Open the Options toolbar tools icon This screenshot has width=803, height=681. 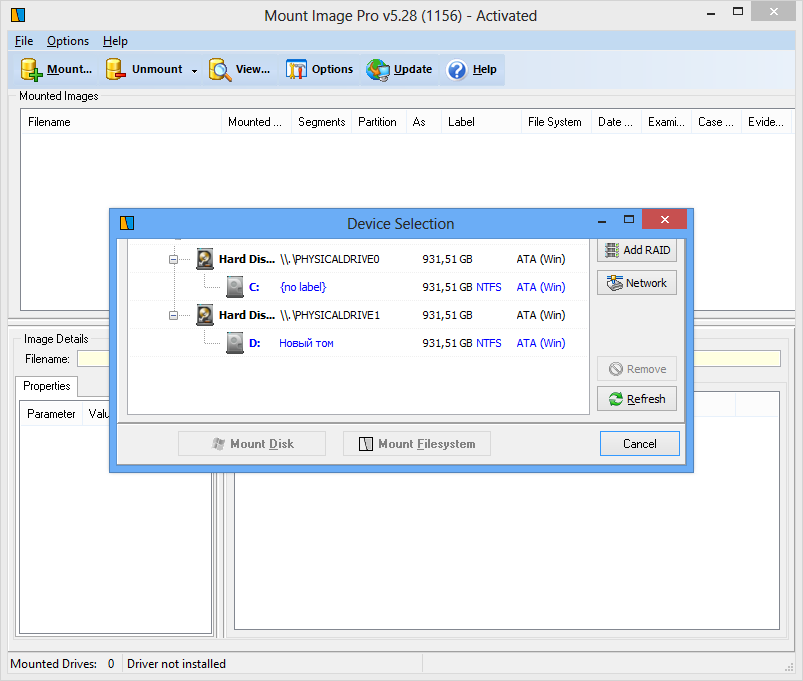tap(296, 70)
